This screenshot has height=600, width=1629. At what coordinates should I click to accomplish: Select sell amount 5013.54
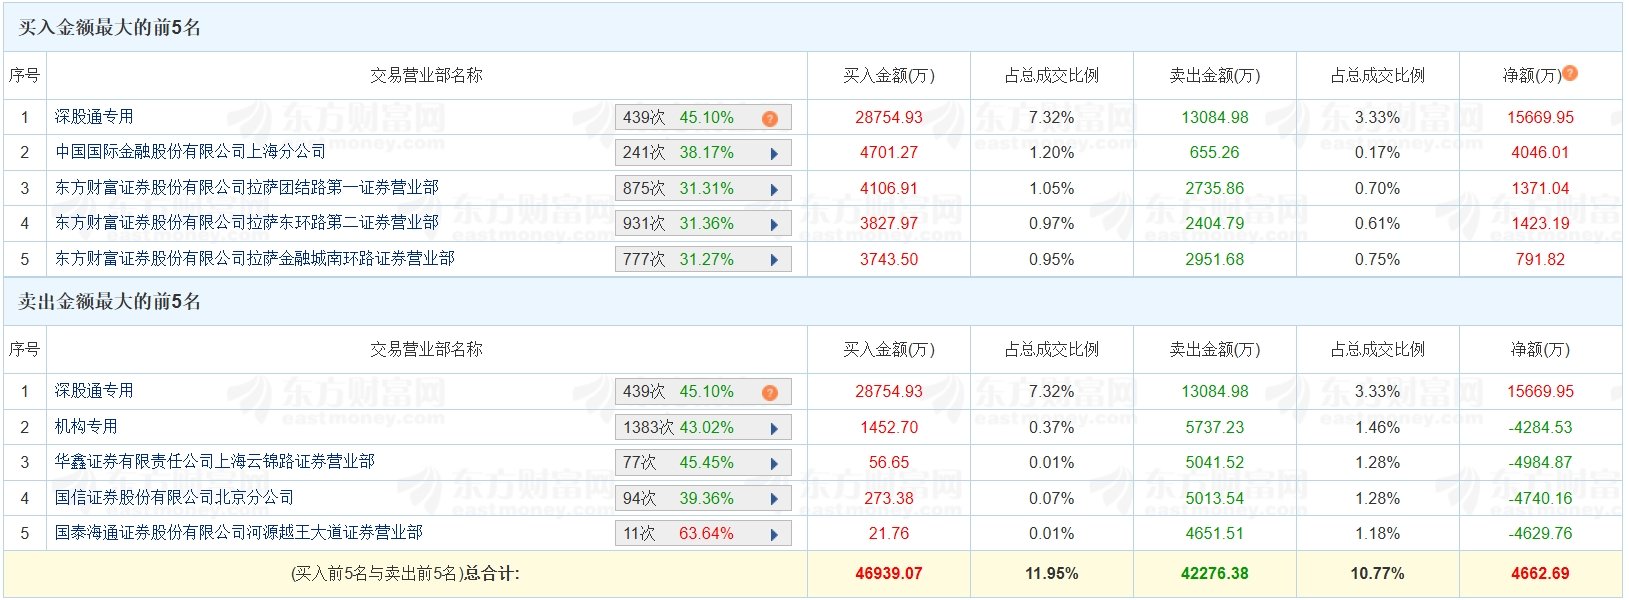click(1215, 499)
